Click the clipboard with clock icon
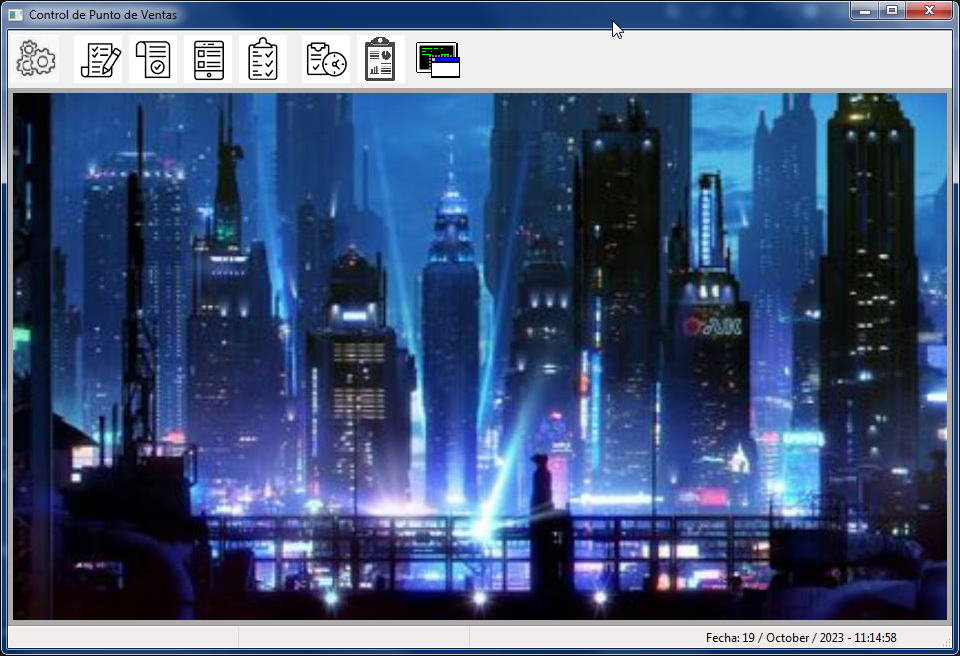 [x=326, y=59]
